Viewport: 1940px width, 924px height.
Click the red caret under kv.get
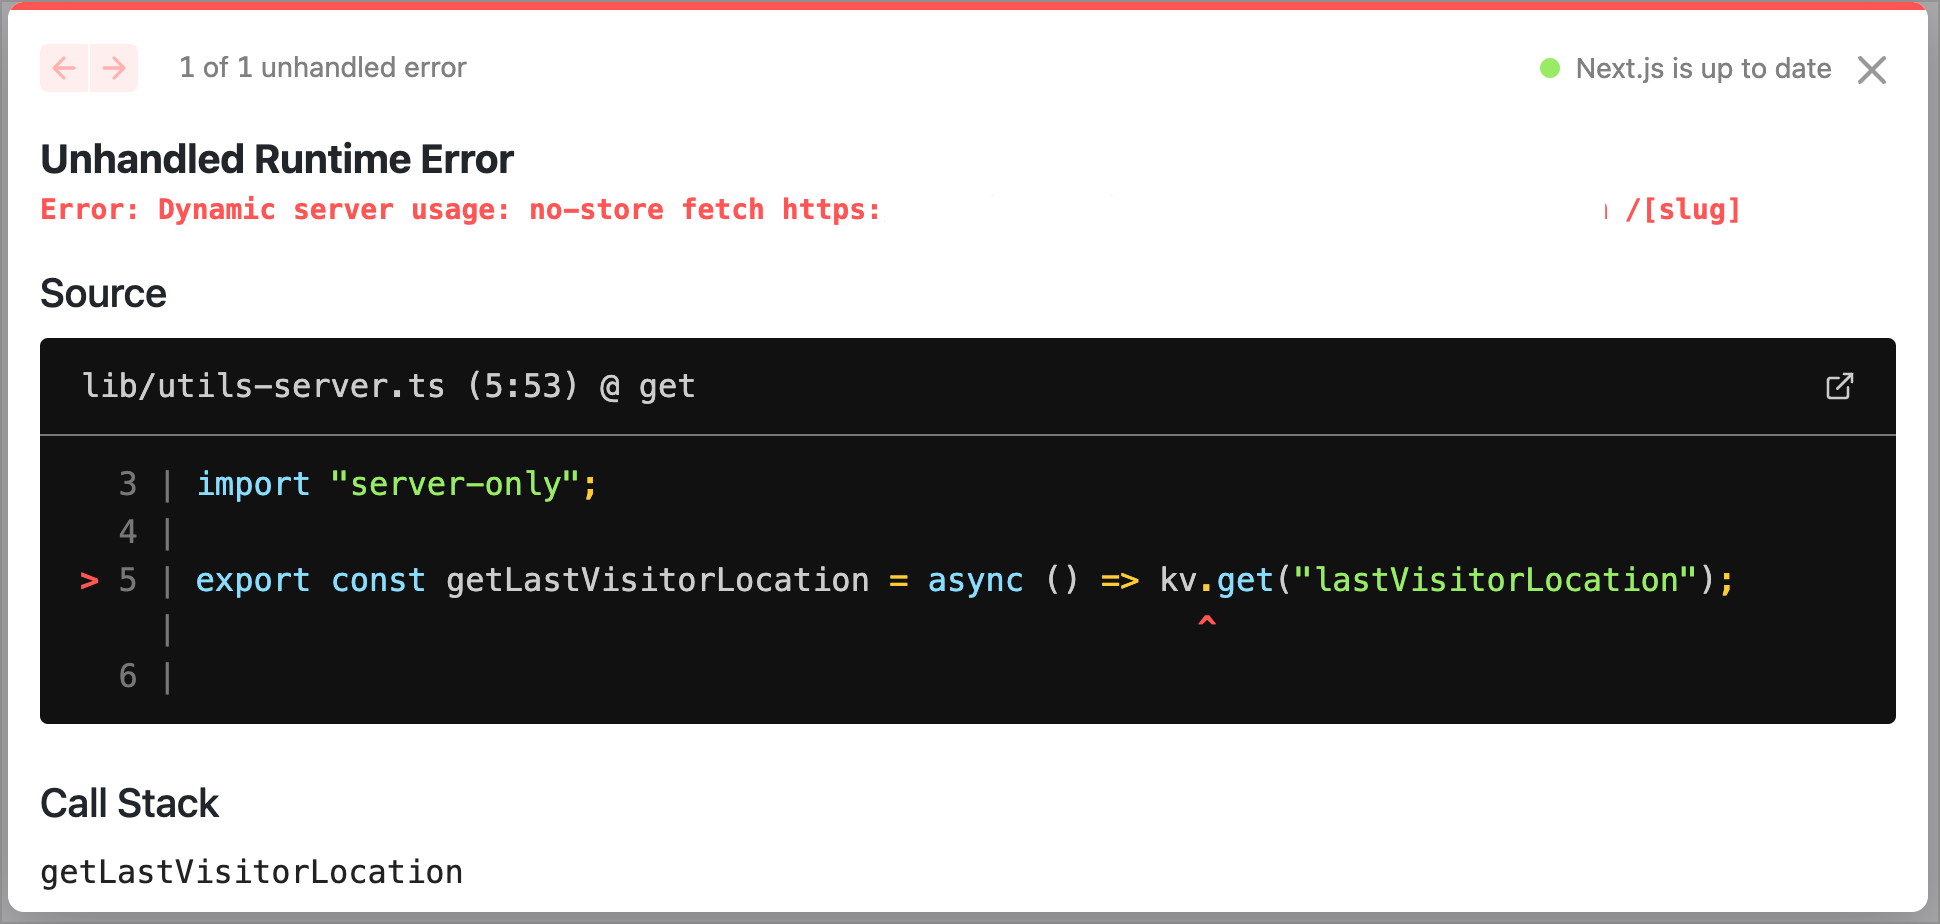(x=1208, y=622)
